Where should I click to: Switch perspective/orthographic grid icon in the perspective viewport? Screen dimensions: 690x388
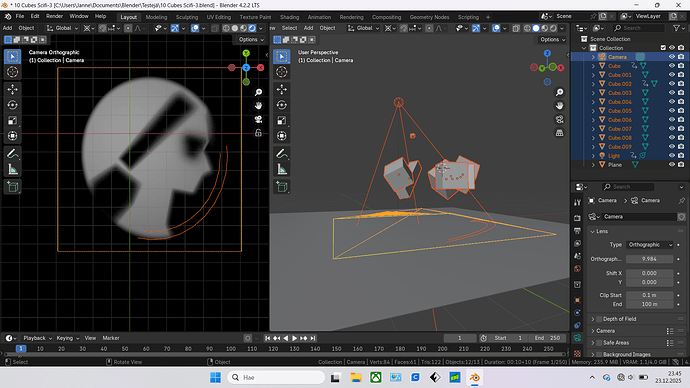pos(559,133)
